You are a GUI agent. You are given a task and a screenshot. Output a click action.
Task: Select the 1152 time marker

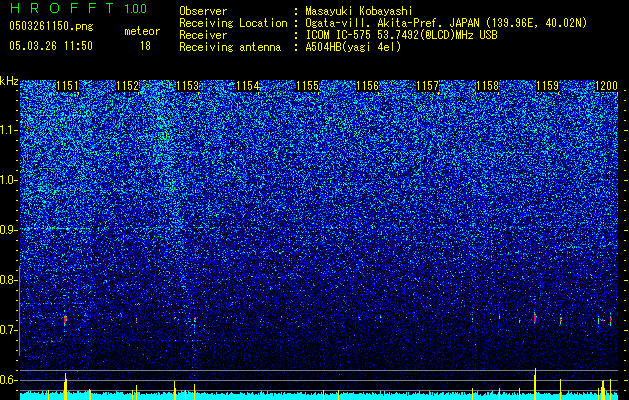[128, 86]
